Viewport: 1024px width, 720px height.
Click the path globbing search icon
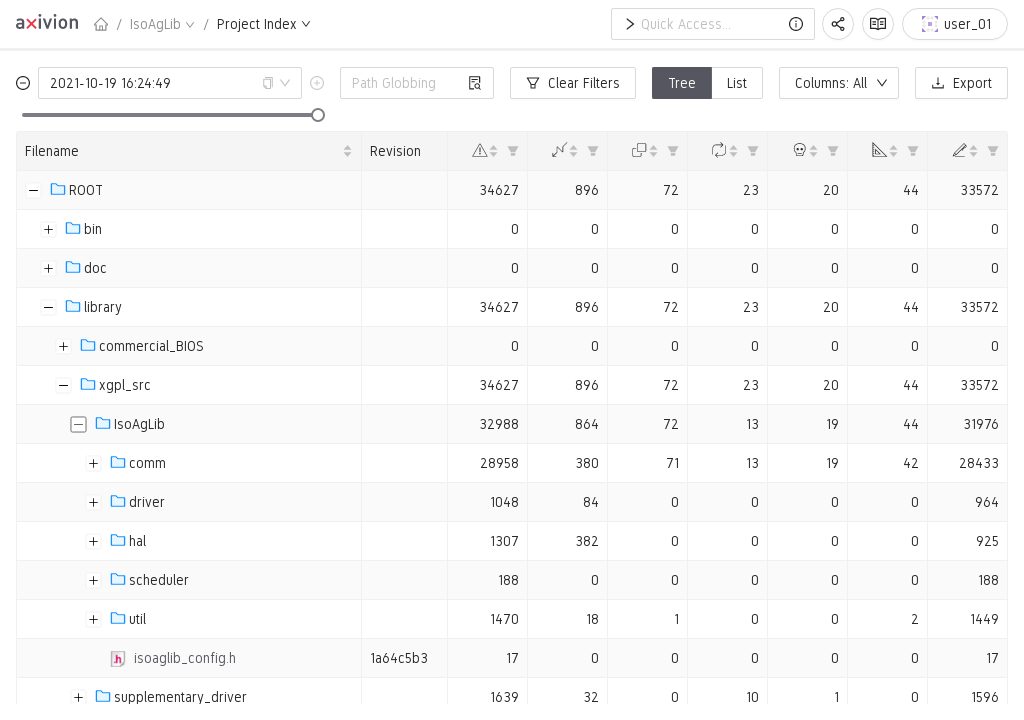(475, 83)
